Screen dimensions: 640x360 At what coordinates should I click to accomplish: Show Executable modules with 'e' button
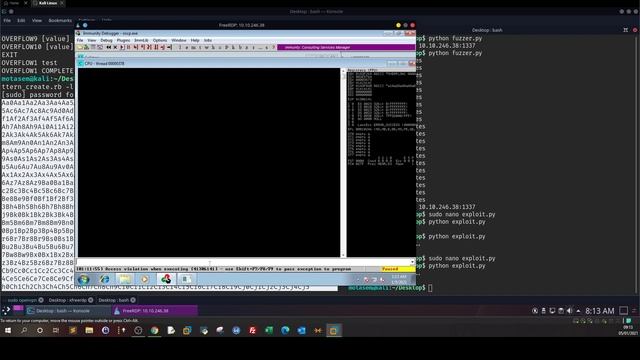click(187, 47)
